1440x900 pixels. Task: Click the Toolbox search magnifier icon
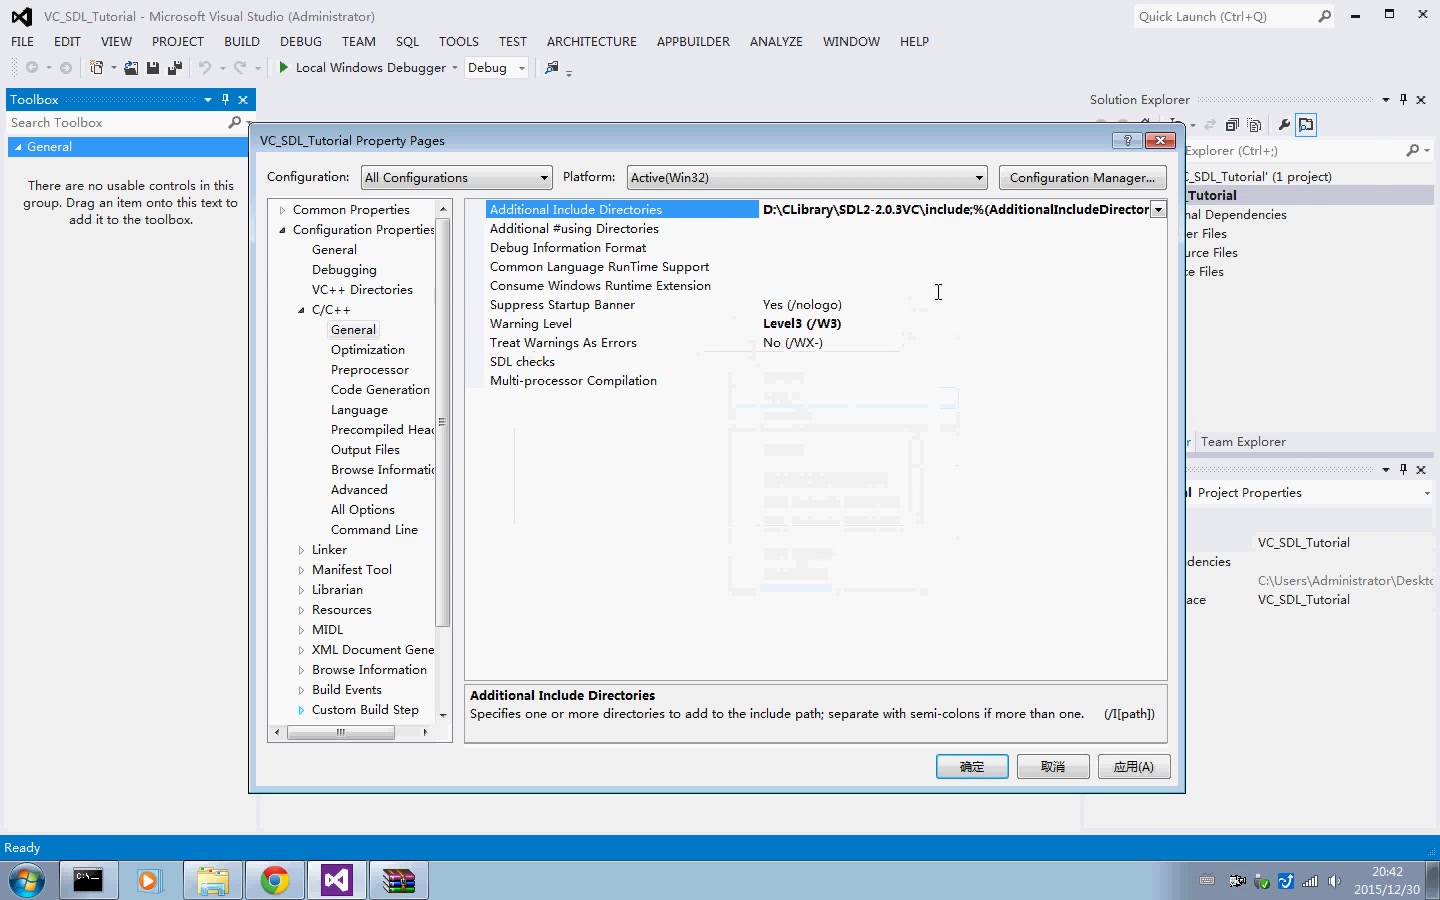pyautogui.click(x=235, y=122)
